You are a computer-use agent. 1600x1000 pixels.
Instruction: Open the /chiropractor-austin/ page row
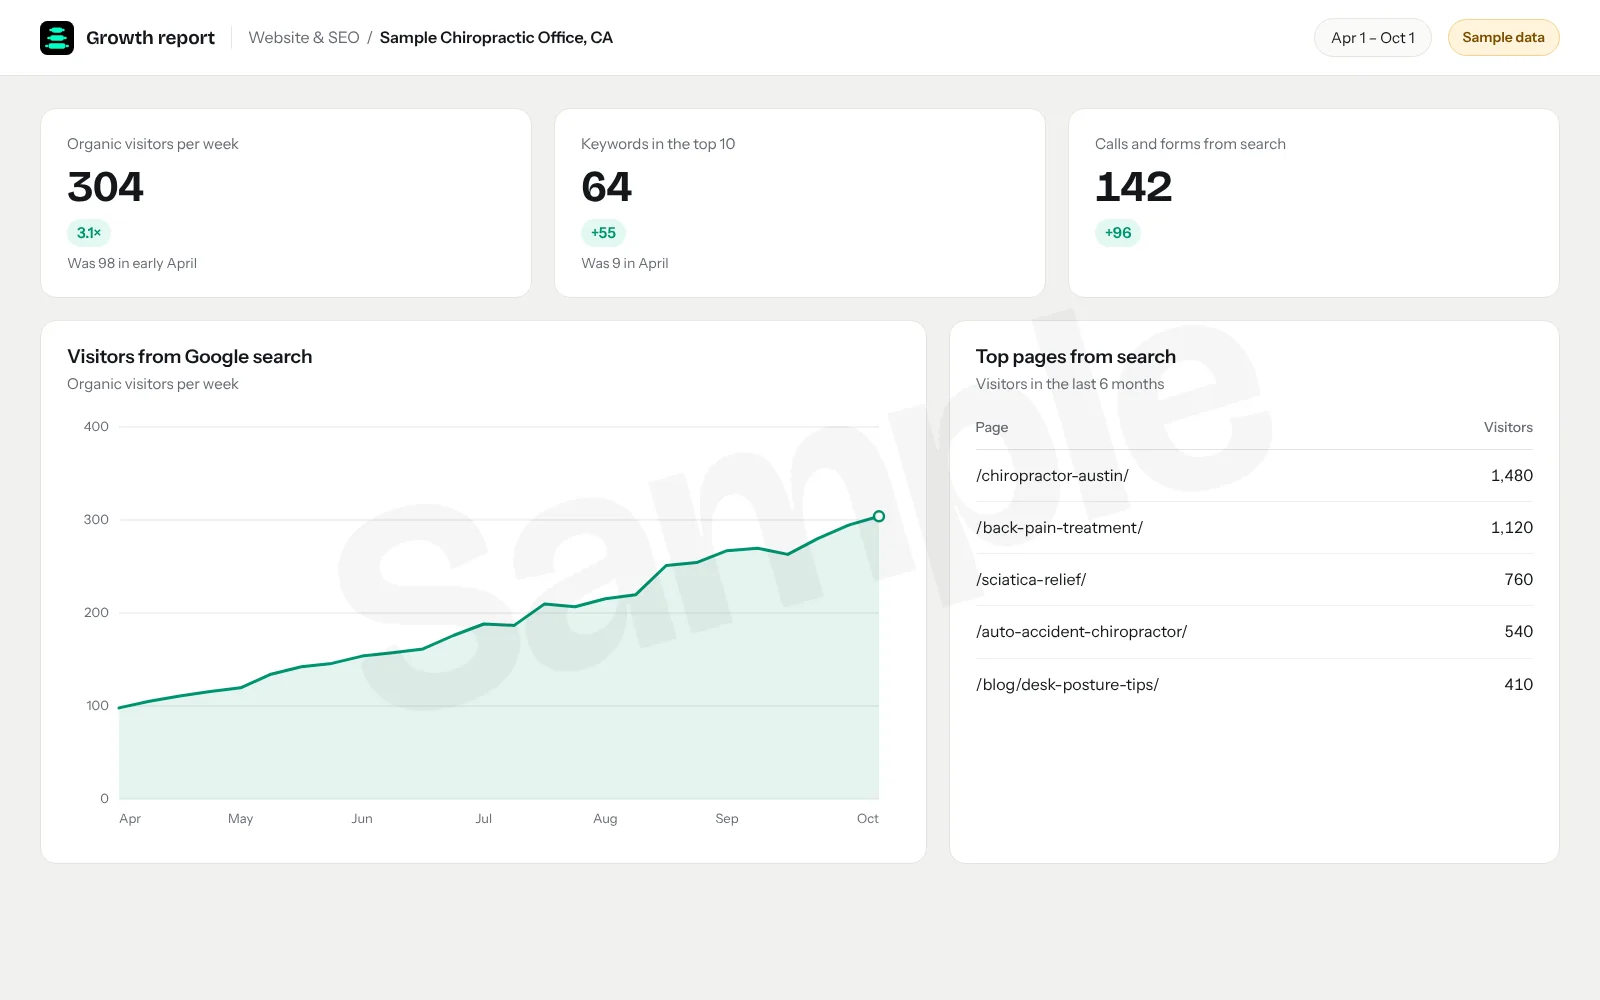coord(1254,476)
